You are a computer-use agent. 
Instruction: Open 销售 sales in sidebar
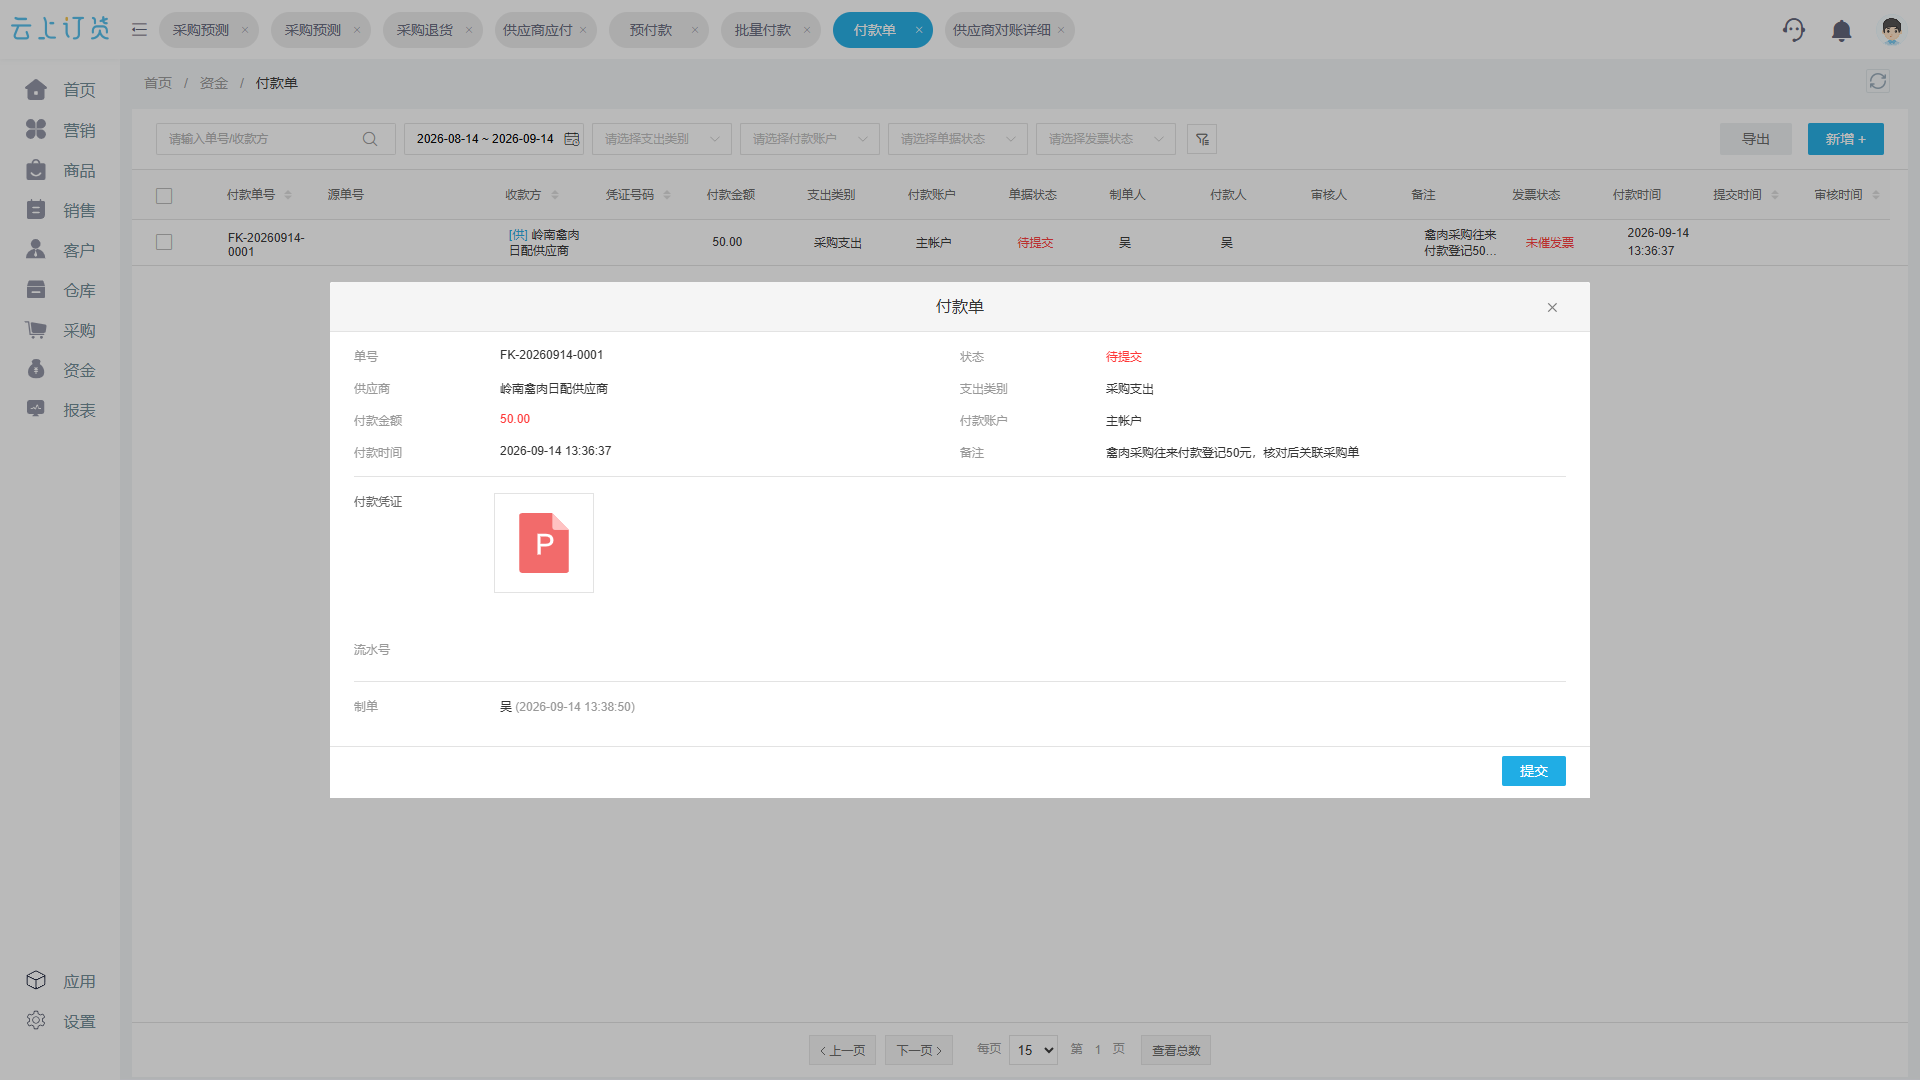point(60,210)
